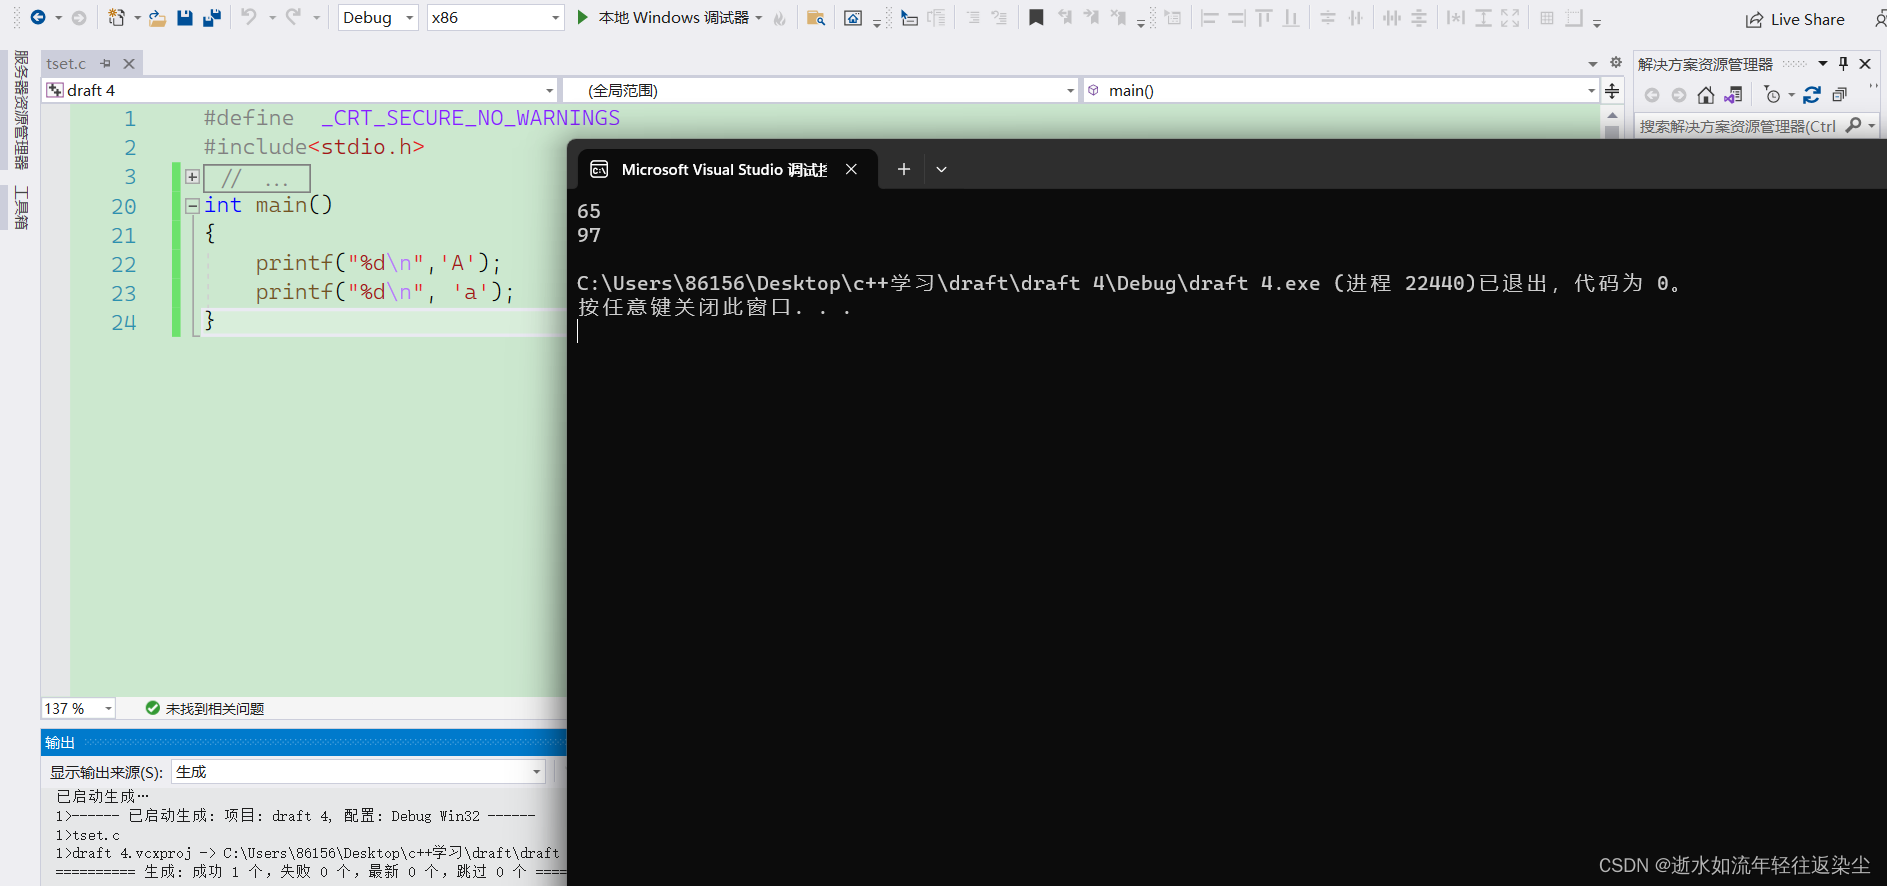Click the _CRT_SECURE_NO_WARNINGS define text
1887x886 pixels.
pos(470,118)
